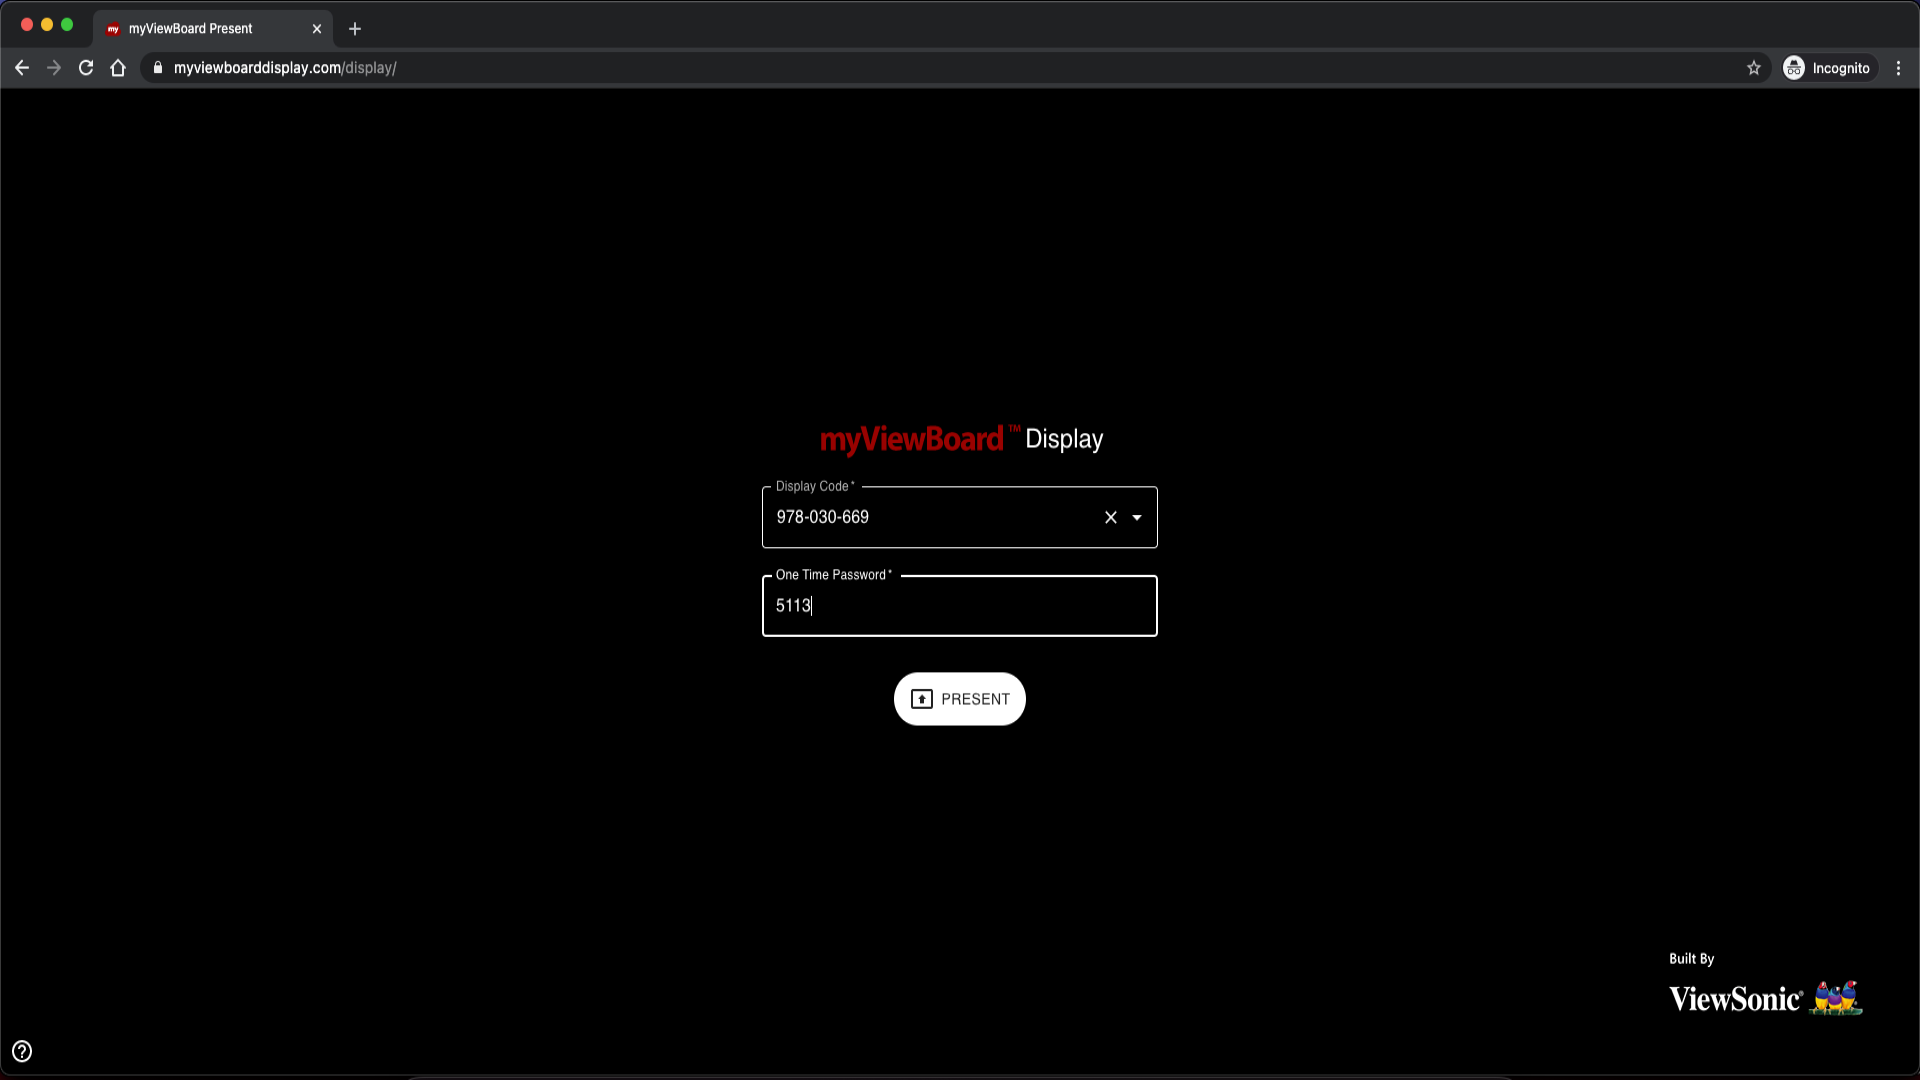
Task: Click the myViewBoard Display heading
Action: 960,439
